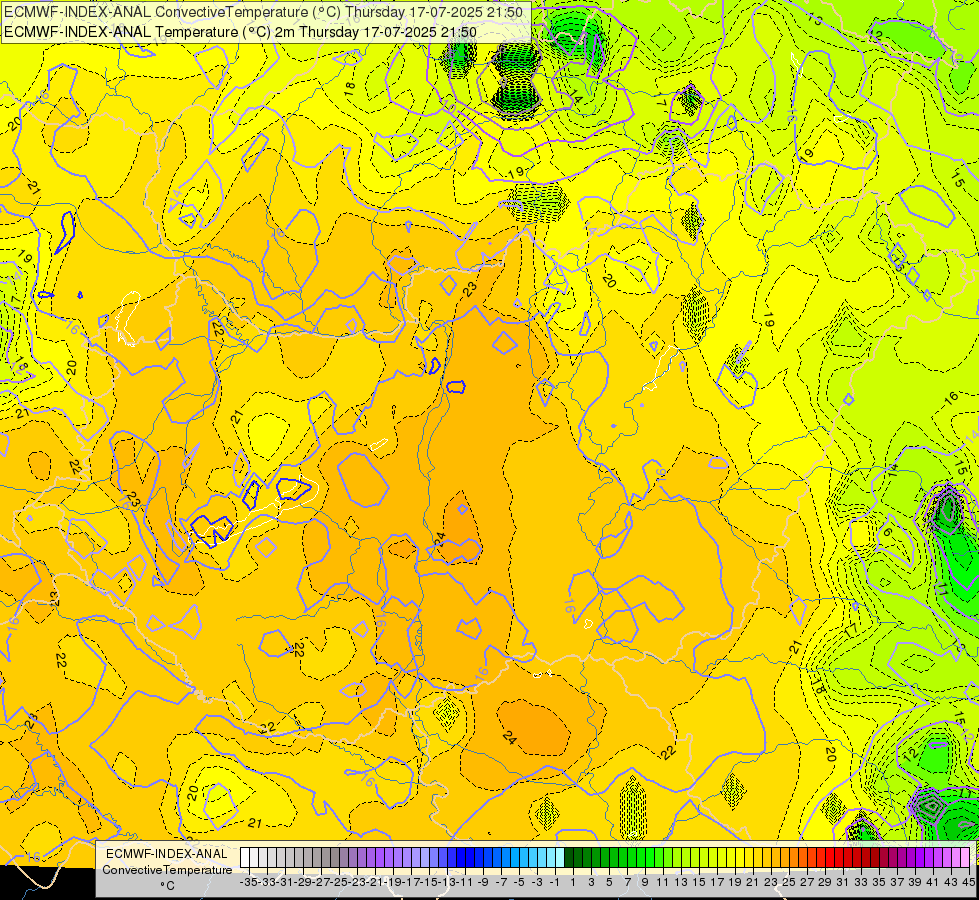Pick the white swatch above legend value -35

tap(245, 857)
